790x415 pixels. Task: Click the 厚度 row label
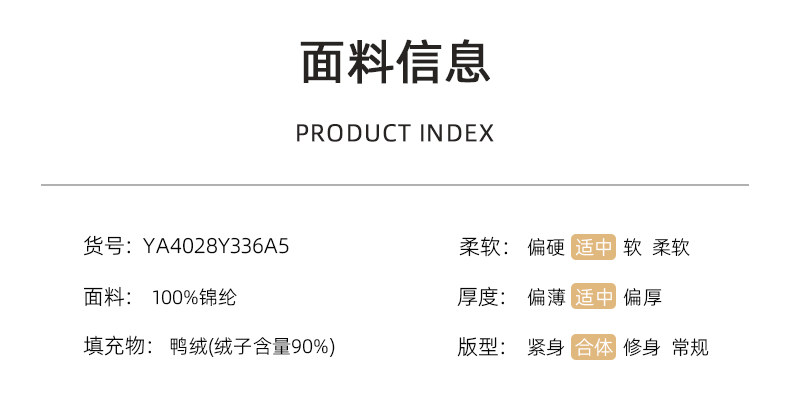(479, 297)
